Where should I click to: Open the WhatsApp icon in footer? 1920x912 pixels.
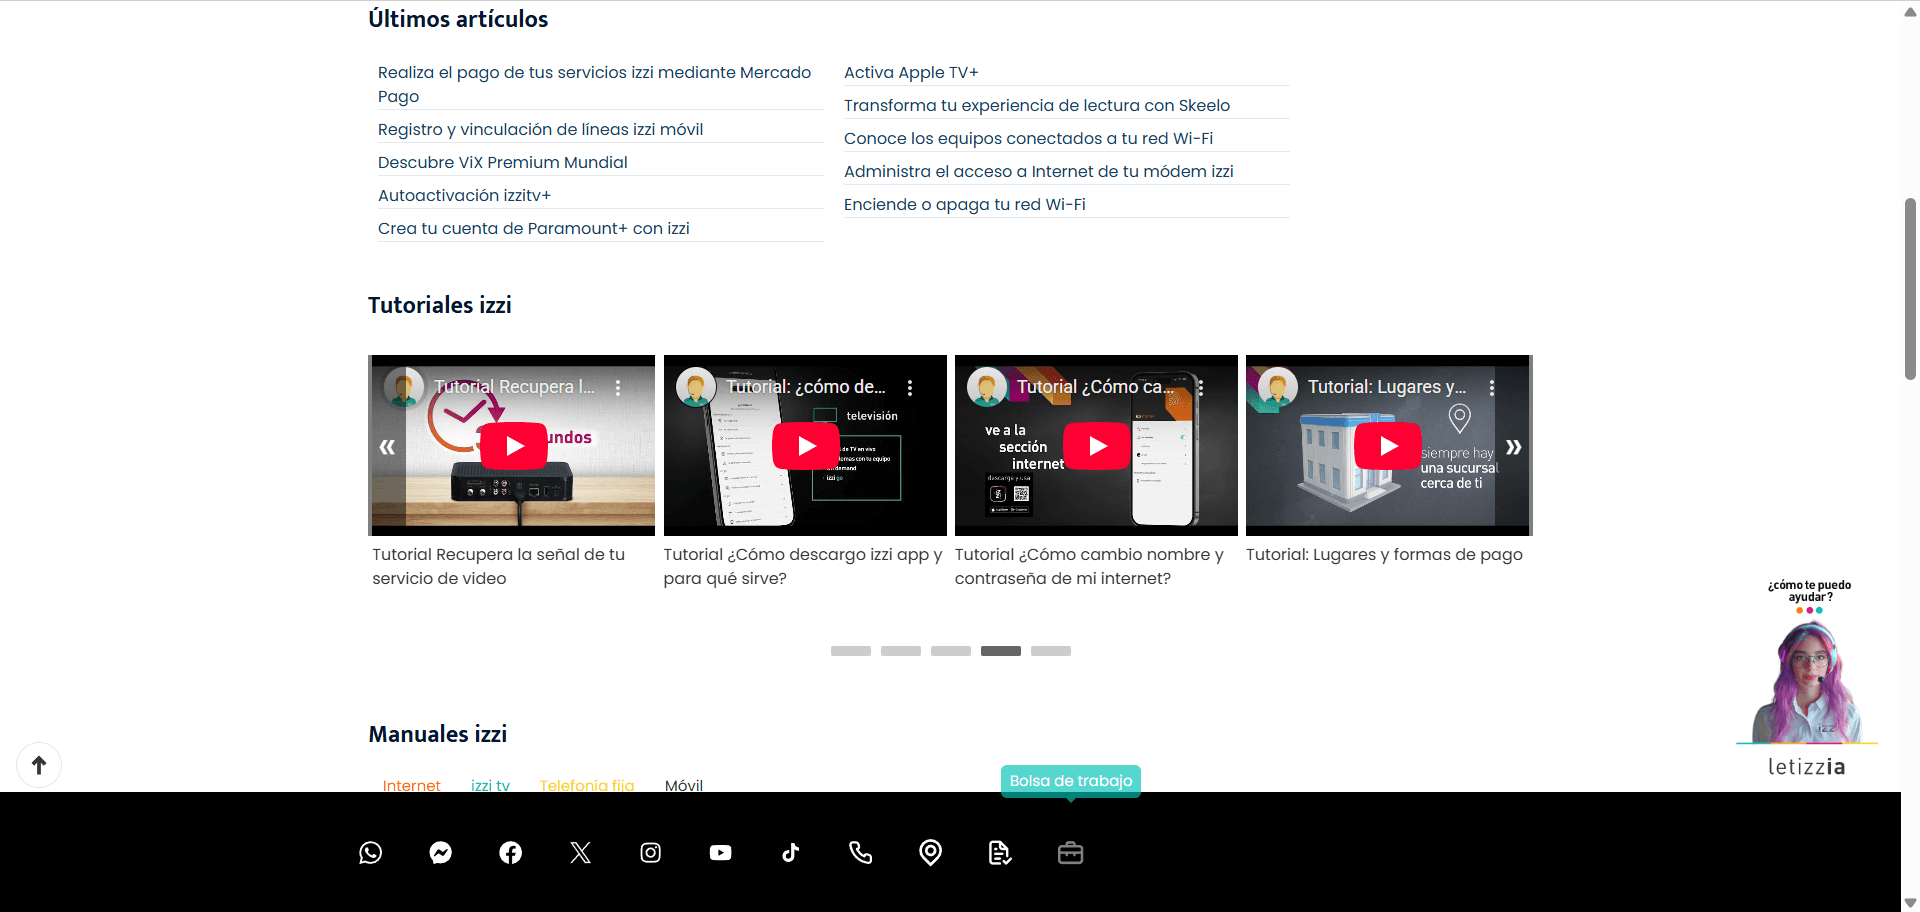coord(371,853)
